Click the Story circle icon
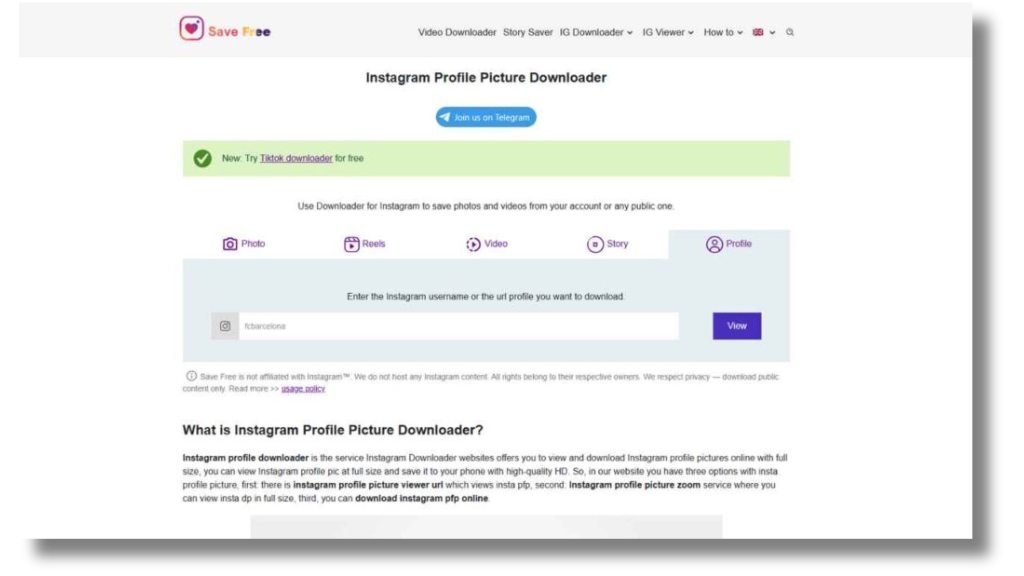 (x=595, y=244)
